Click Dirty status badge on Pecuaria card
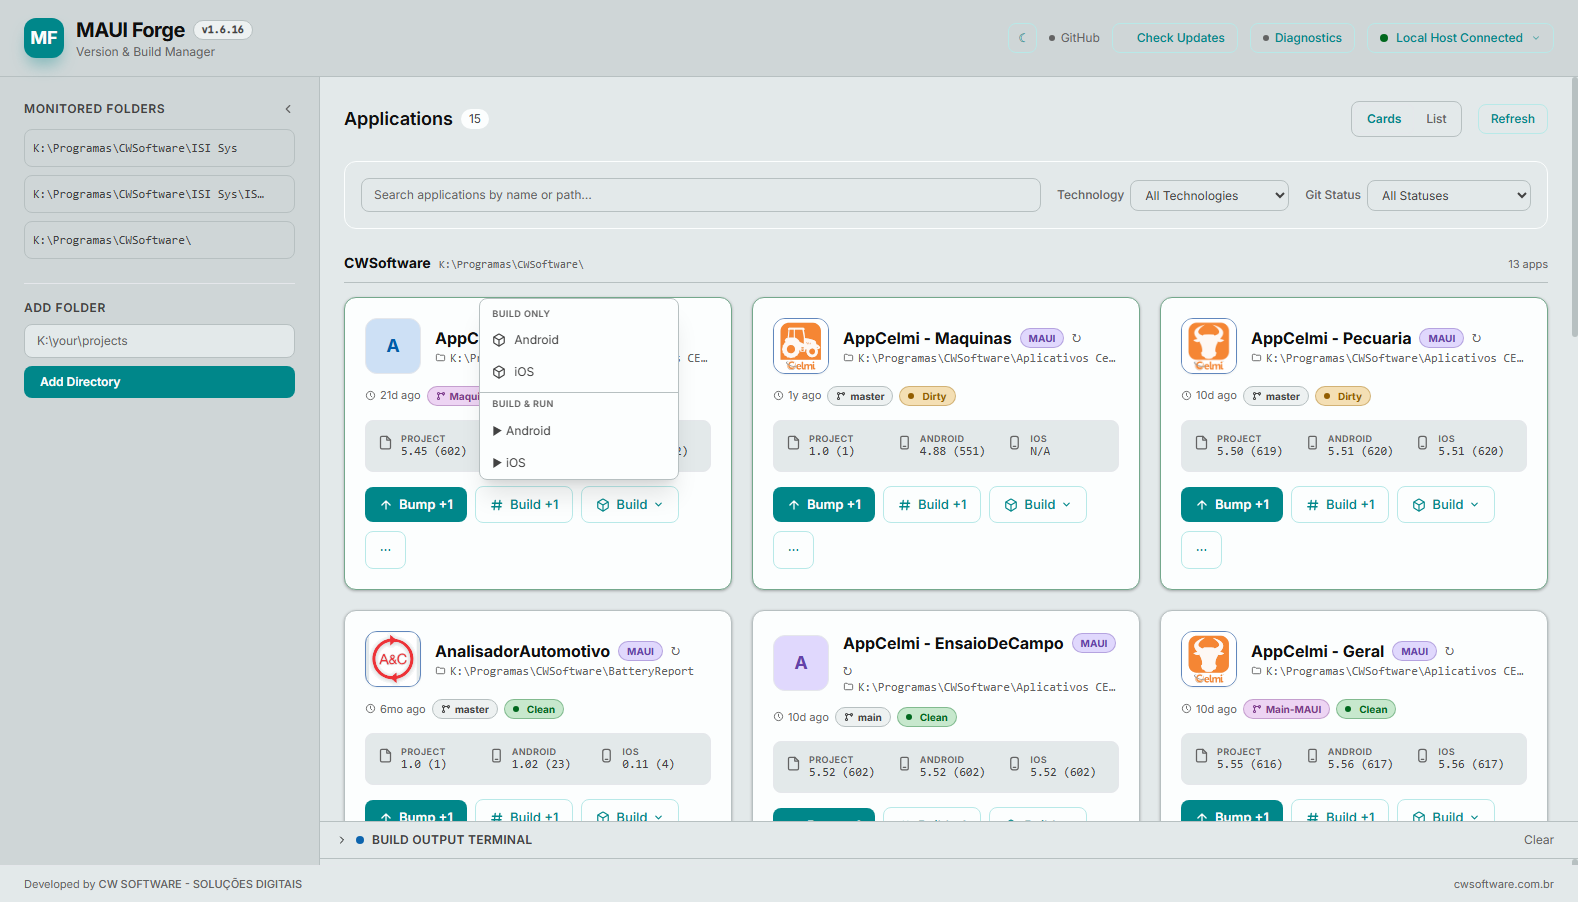The height and width of the screenshot is (902, 1578). coord(1343,396)
